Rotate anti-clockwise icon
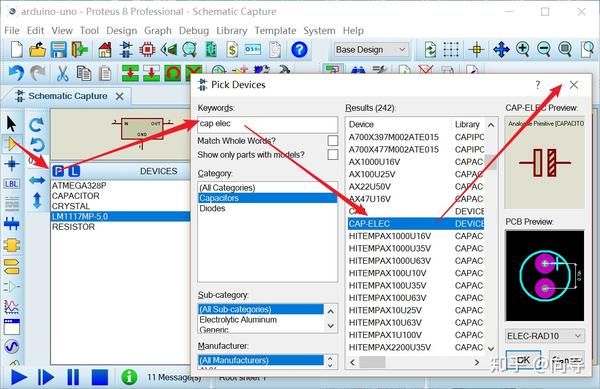Viewport: 600px width, 389px height. click(37, 145)
